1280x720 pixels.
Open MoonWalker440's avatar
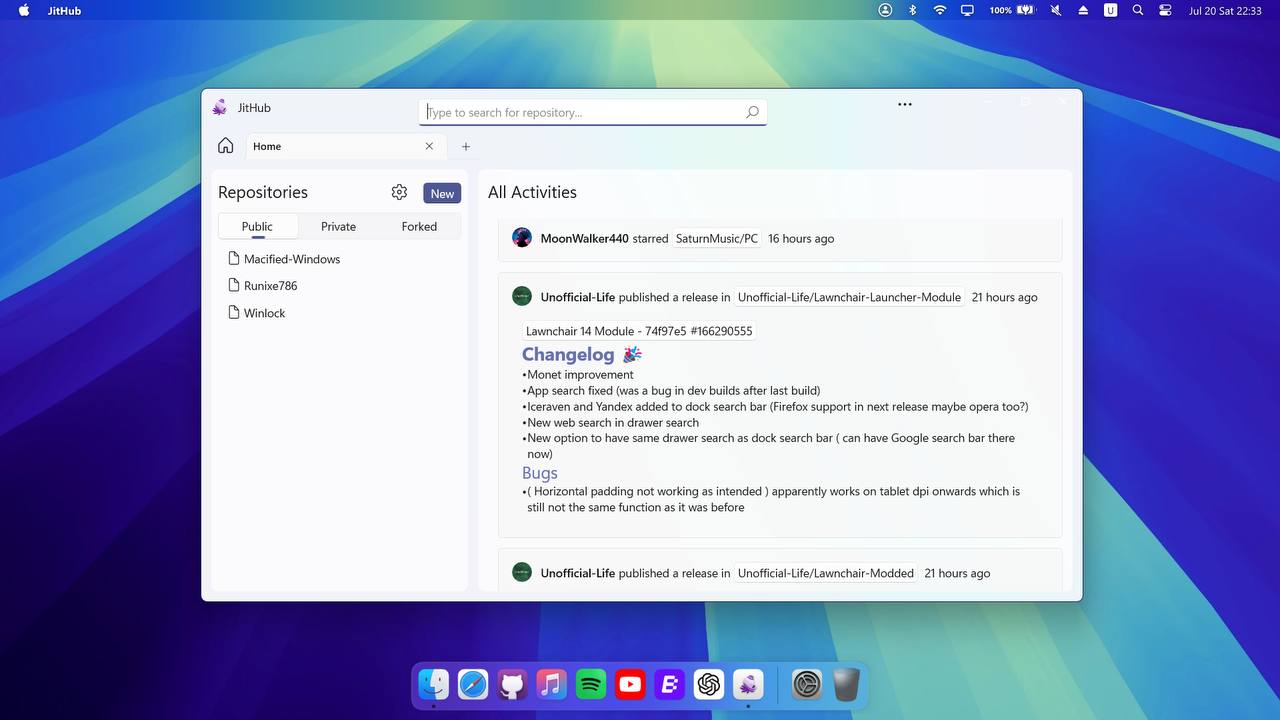pyautogui.click(x=522, y=238)
